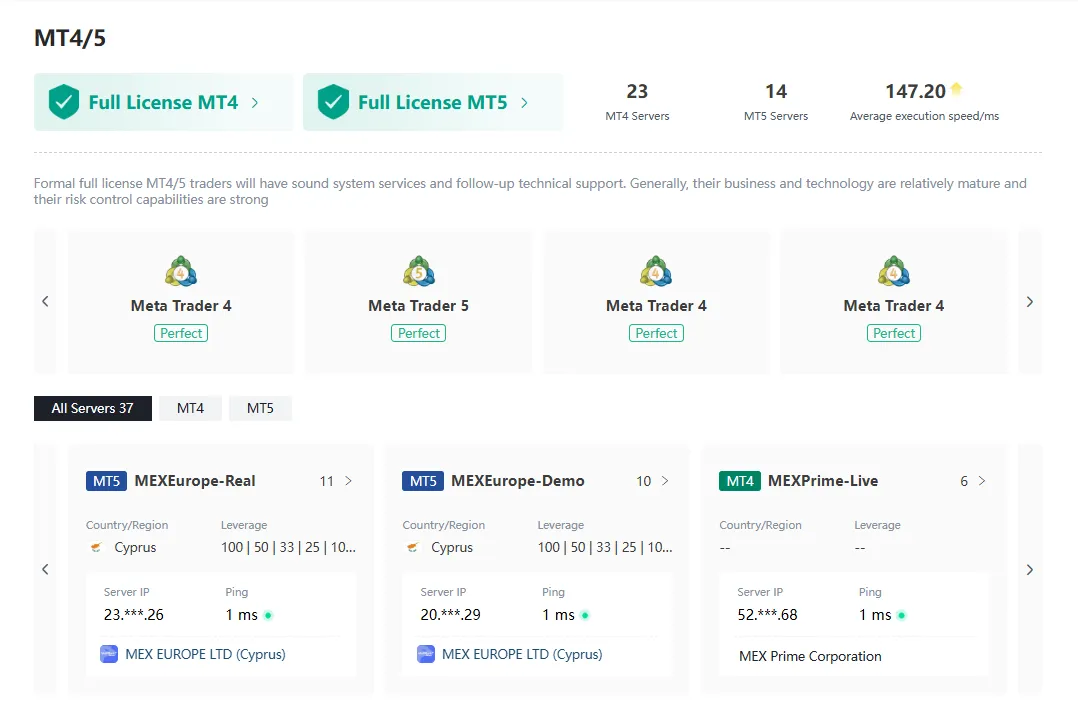Click the 147.20 average execution speed value

pos(915,91)
